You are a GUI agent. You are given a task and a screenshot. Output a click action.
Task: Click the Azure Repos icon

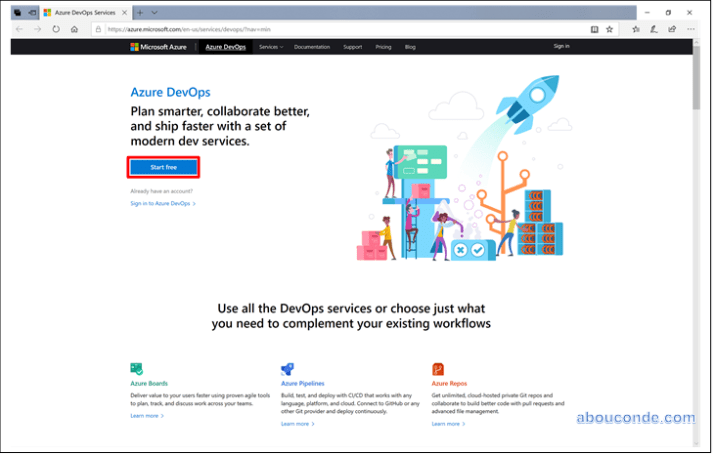pyautogui.click(x=438, y=369)
